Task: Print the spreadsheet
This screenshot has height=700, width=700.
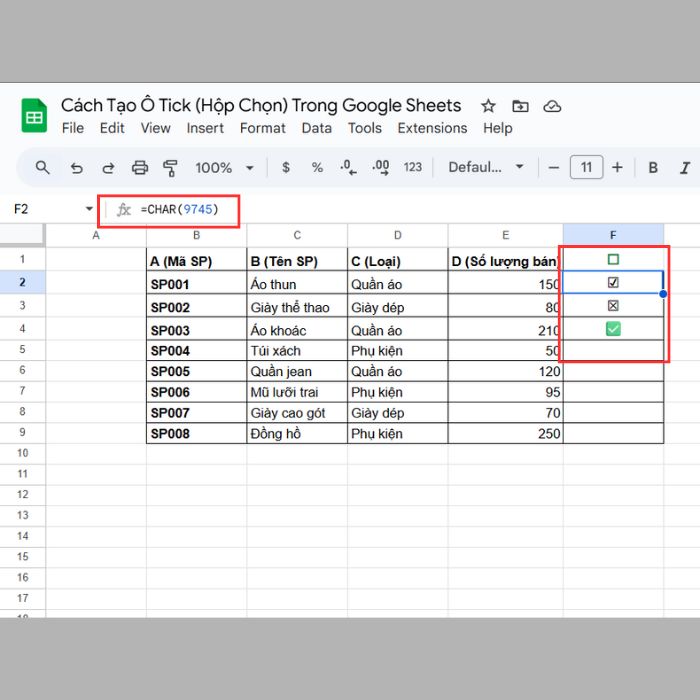Action: 140,168
